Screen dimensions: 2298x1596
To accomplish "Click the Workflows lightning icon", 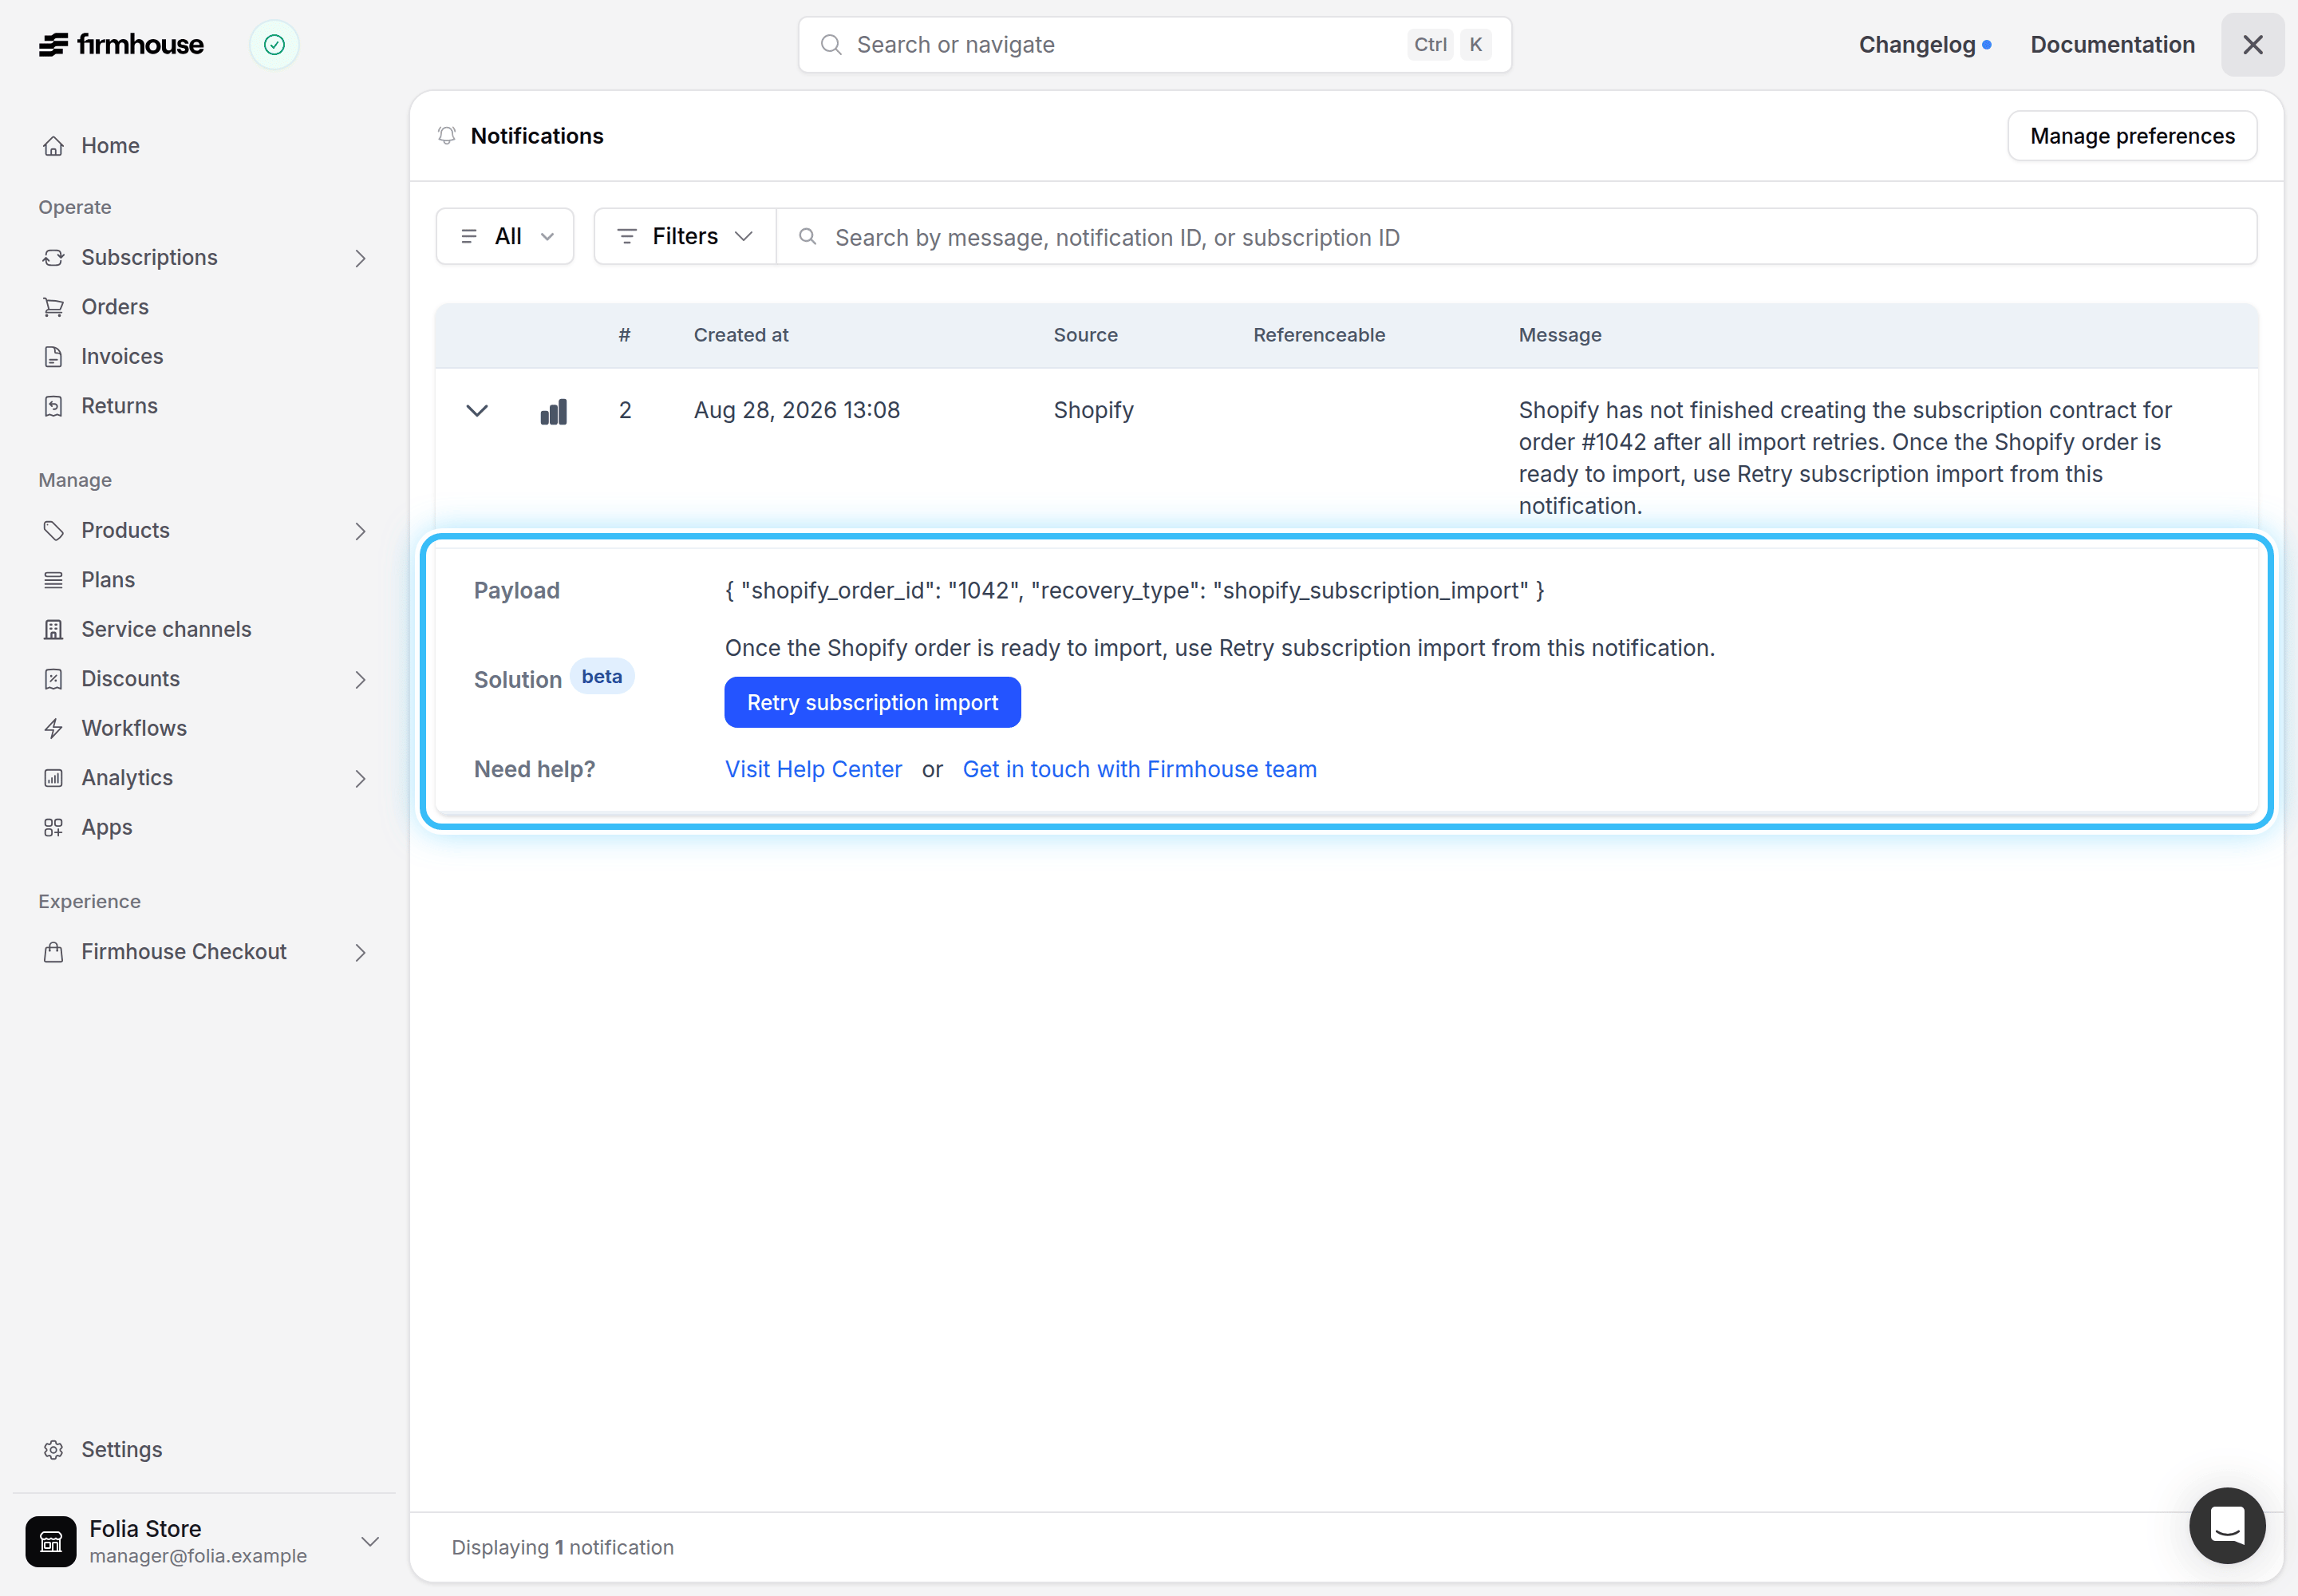I will pyautogui.click(x=54, y=729).
